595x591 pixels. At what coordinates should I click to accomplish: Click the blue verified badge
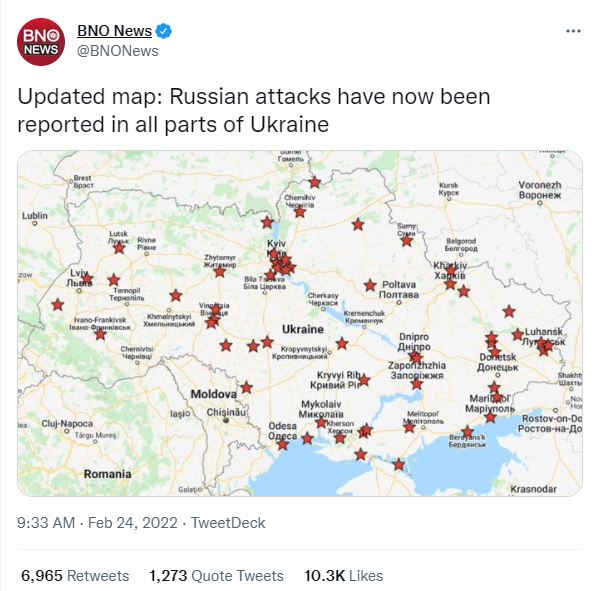point(164,31)
